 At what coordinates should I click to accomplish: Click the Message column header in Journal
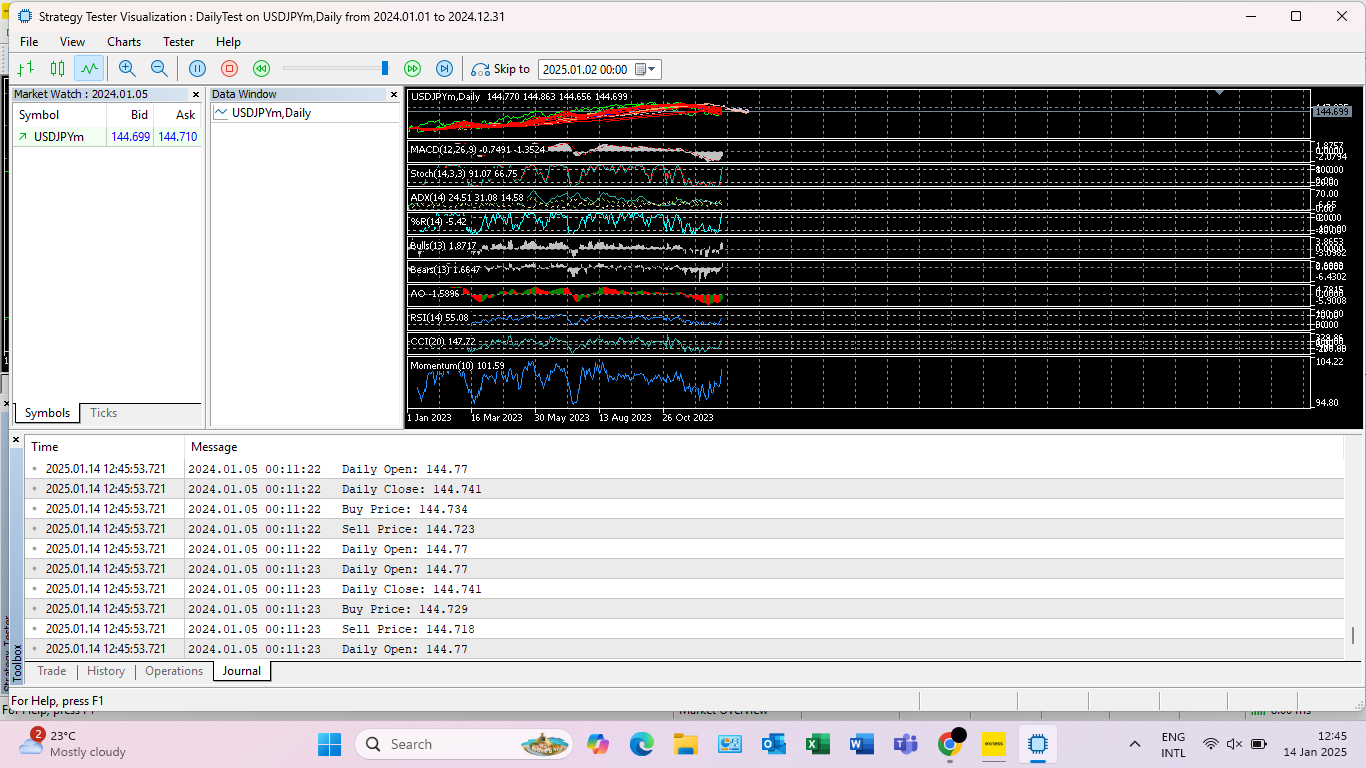click(214, 447)
